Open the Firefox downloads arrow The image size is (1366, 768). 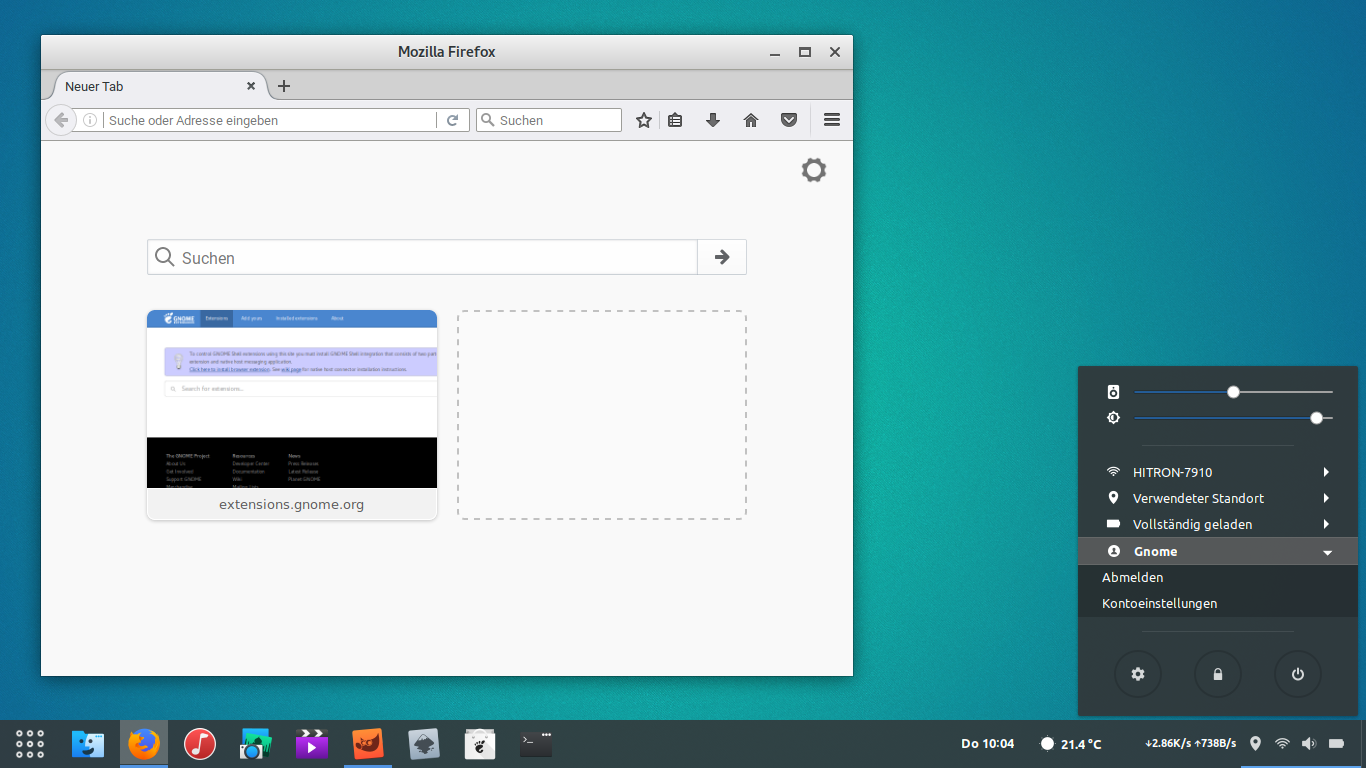[x=713, y=120]
